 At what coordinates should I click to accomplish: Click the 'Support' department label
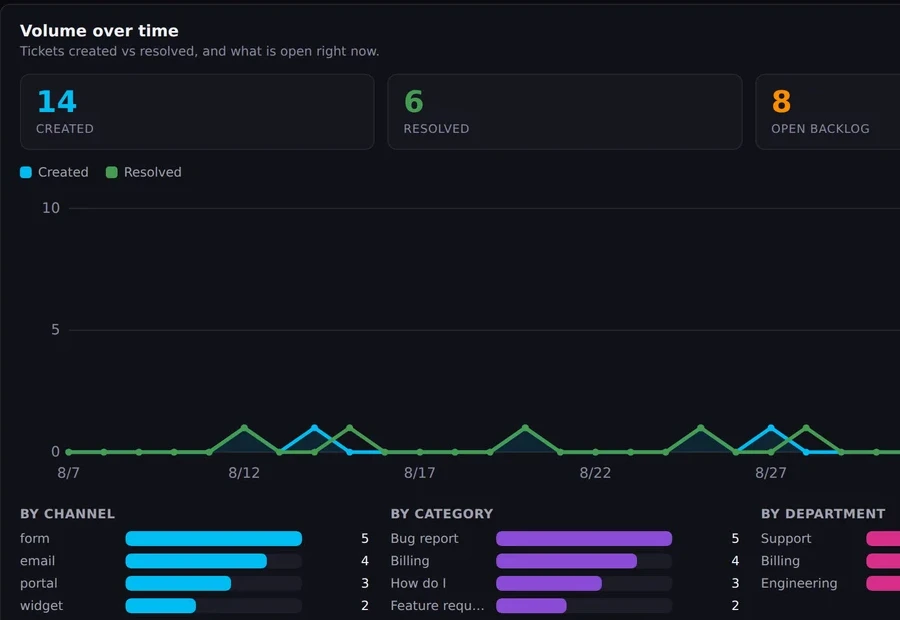[786, 538]
